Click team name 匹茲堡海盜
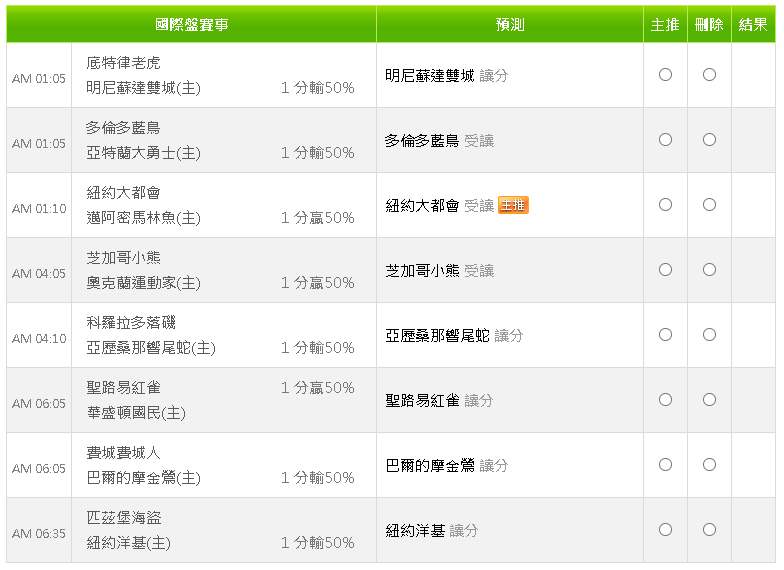 coord(124,518)
